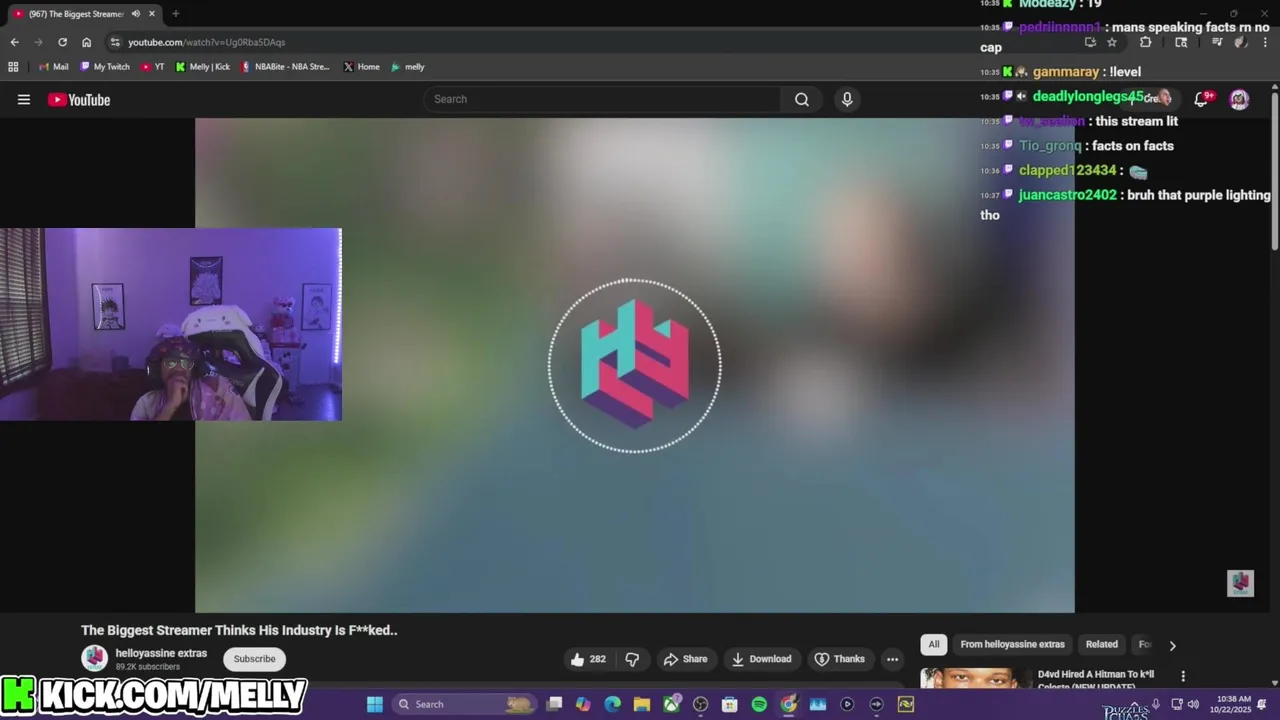This screenshot has width=1280, height=720.
Task: Open the browser extensions puzzle icon
Action: [x=1146, y=42]
